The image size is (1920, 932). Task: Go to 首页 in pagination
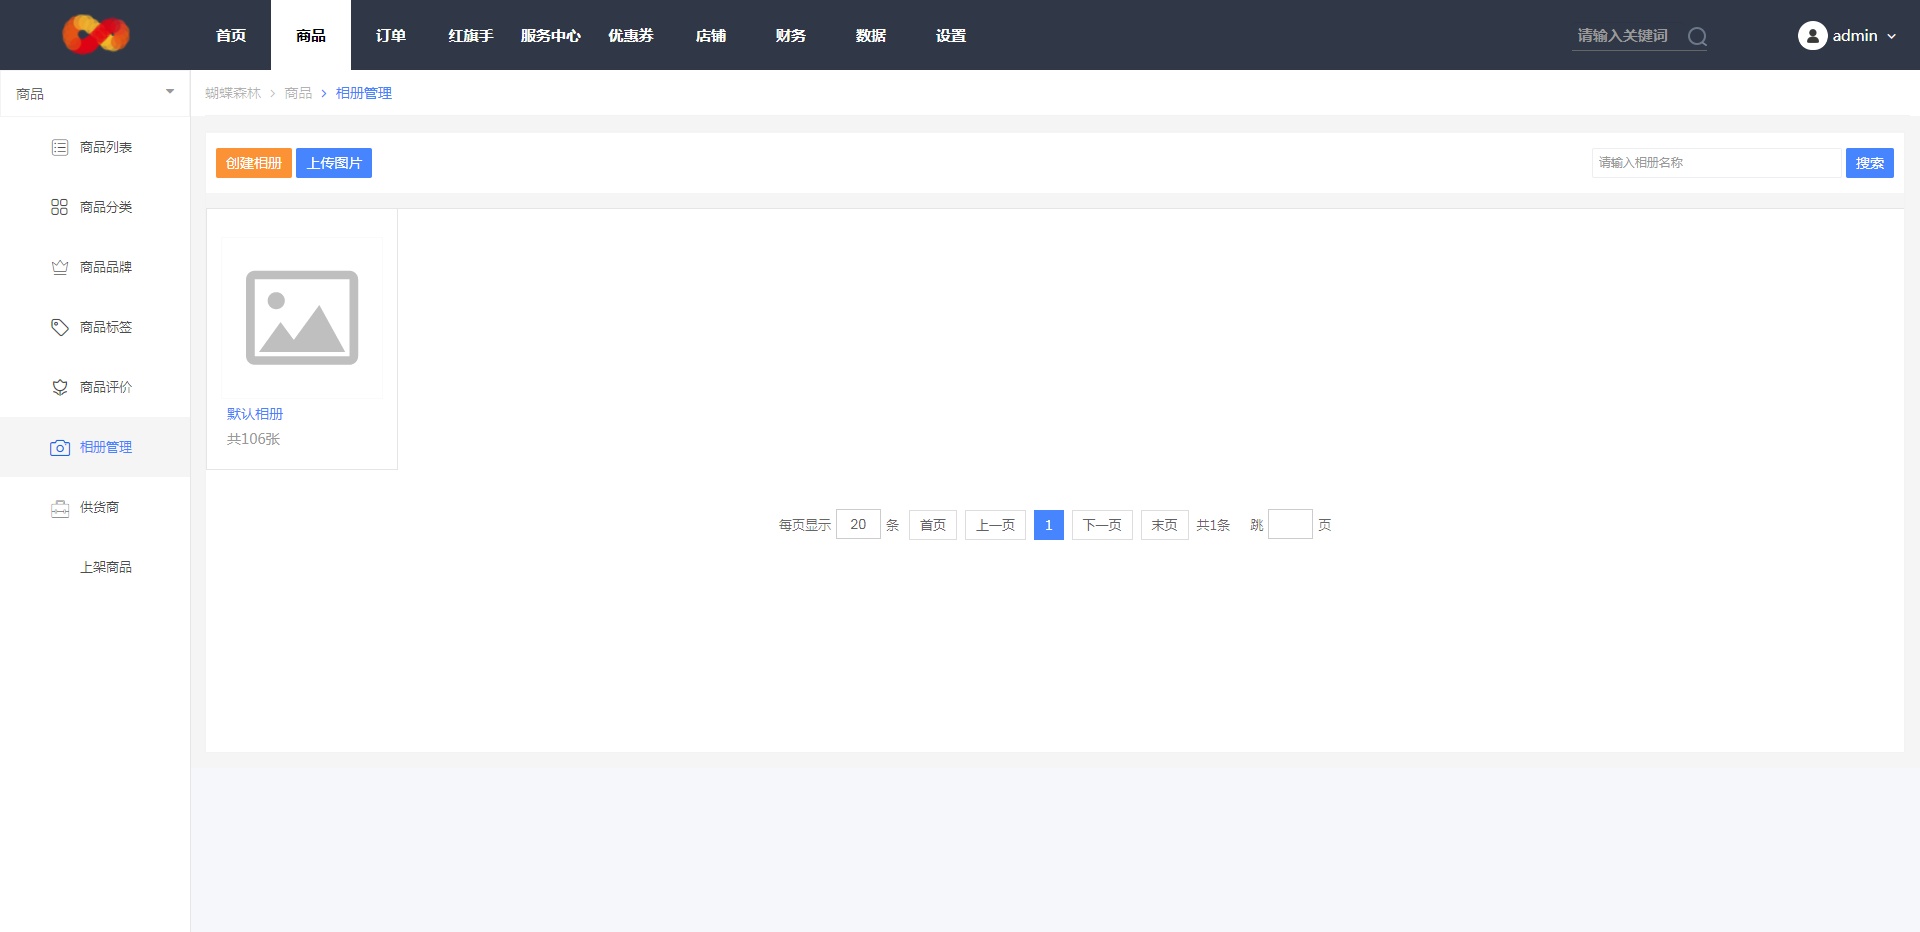933,525
